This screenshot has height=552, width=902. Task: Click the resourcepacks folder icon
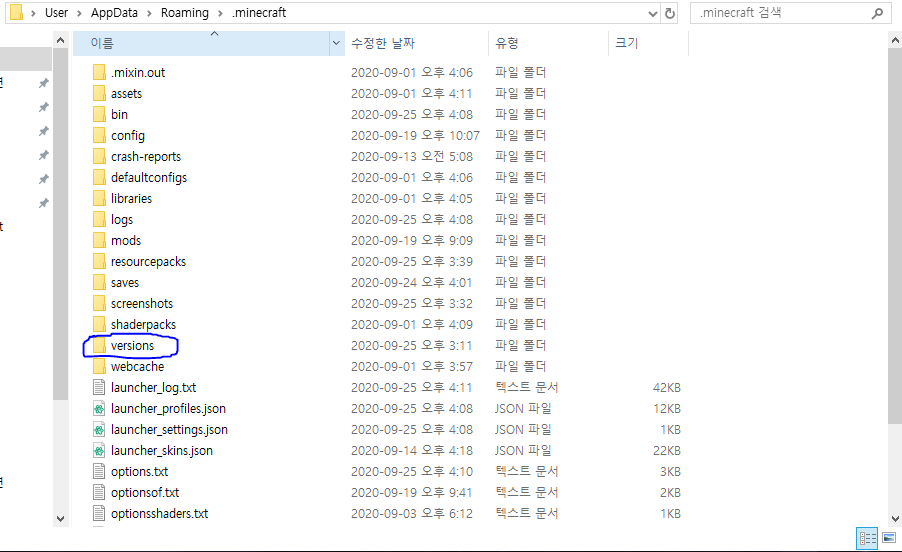pos(99,261)
